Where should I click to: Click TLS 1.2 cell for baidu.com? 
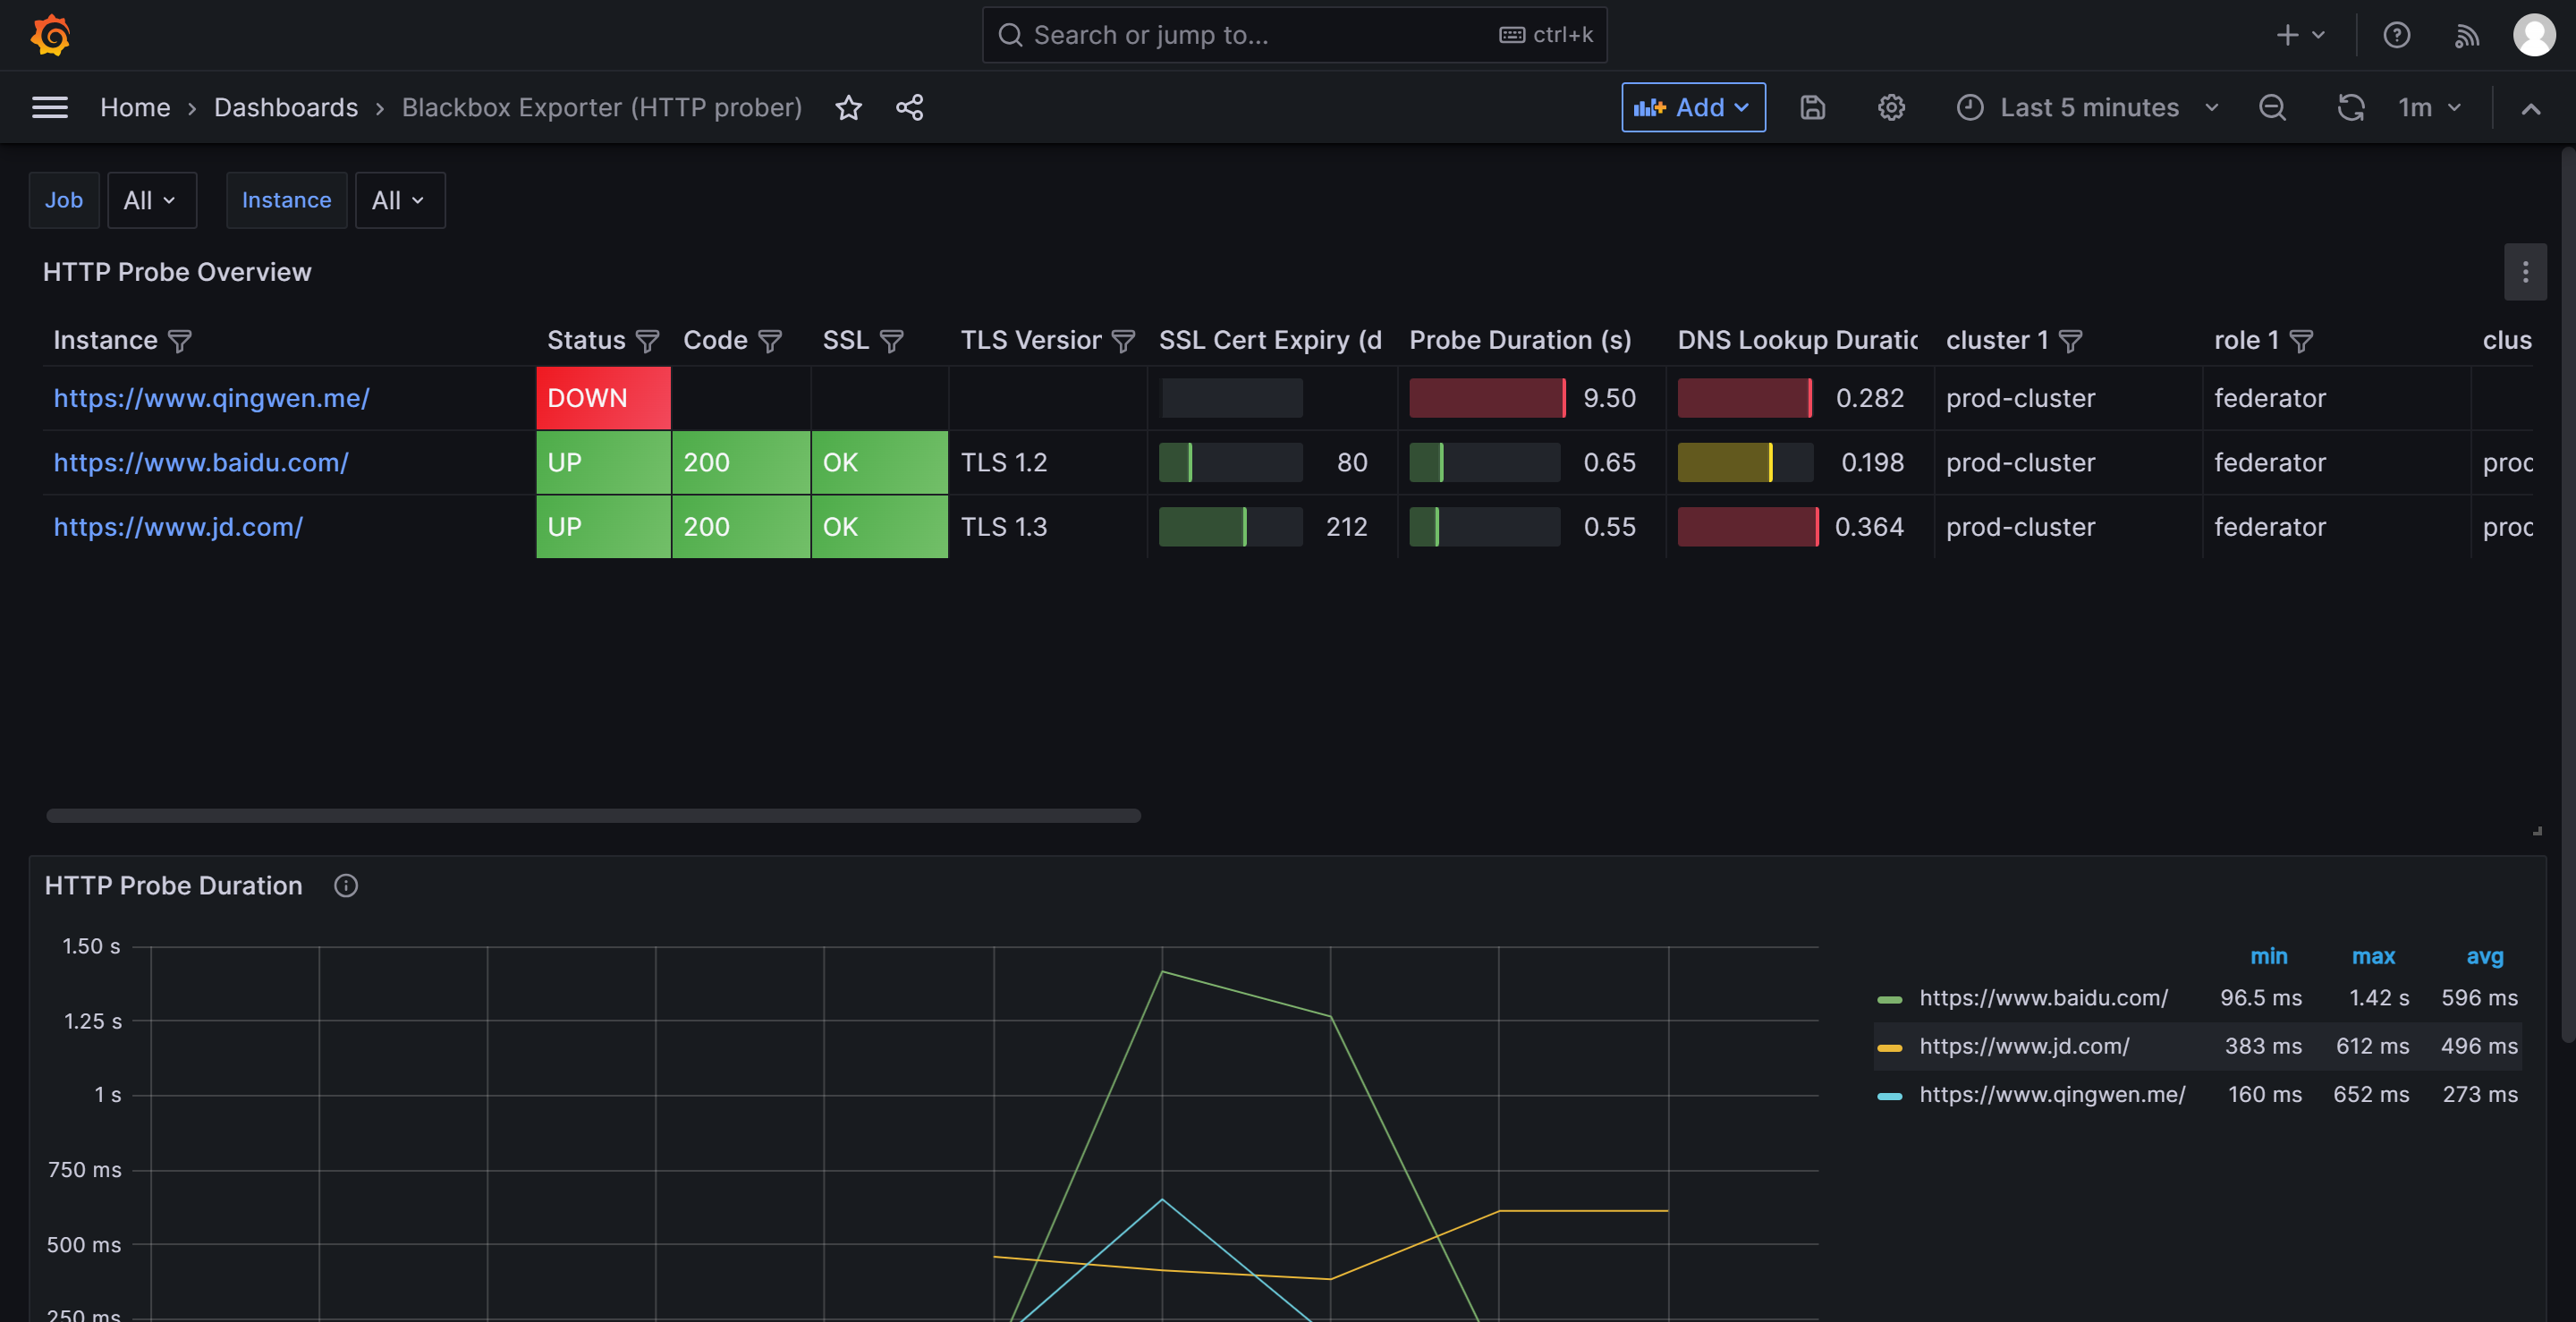click(1047, 462)
